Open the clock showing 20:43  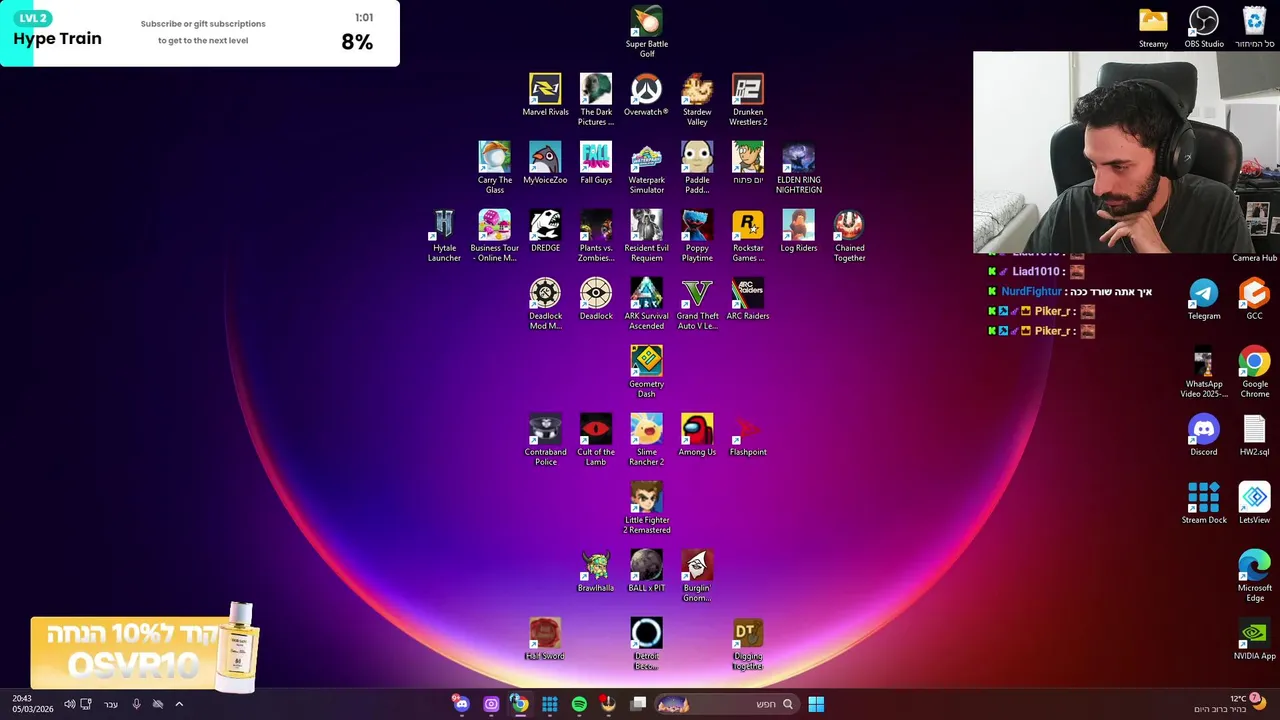(x=32, y=704)
